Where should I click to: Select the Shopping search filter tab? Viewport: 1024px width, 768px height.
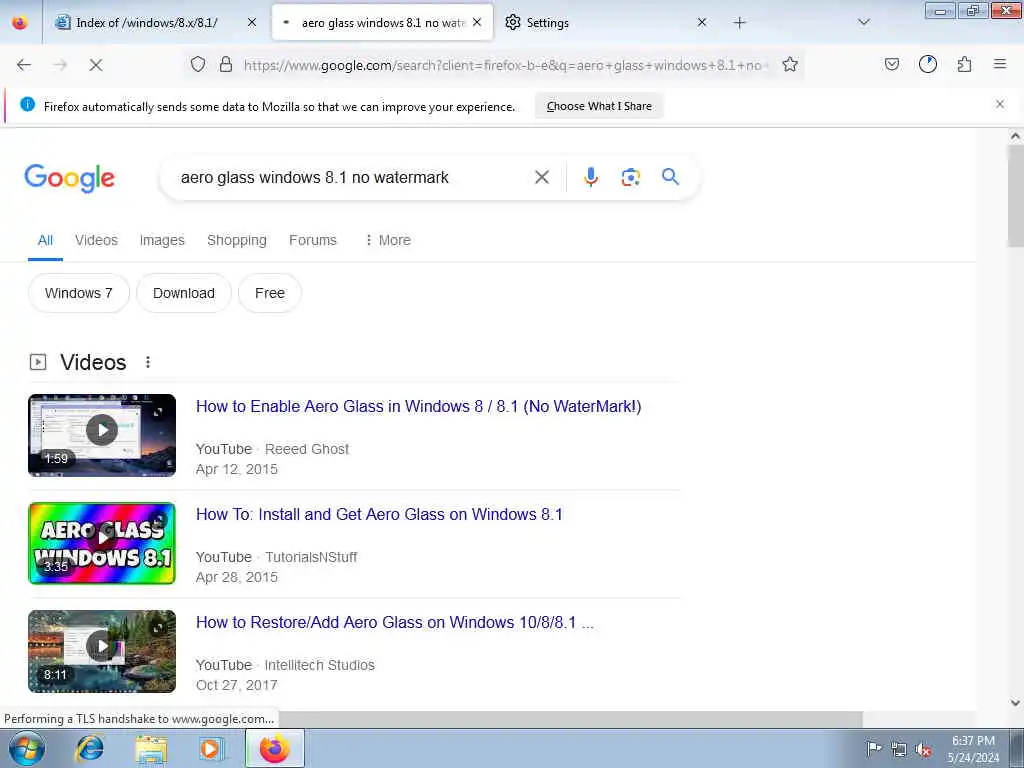pyautogui.click(x=236, y=240)
